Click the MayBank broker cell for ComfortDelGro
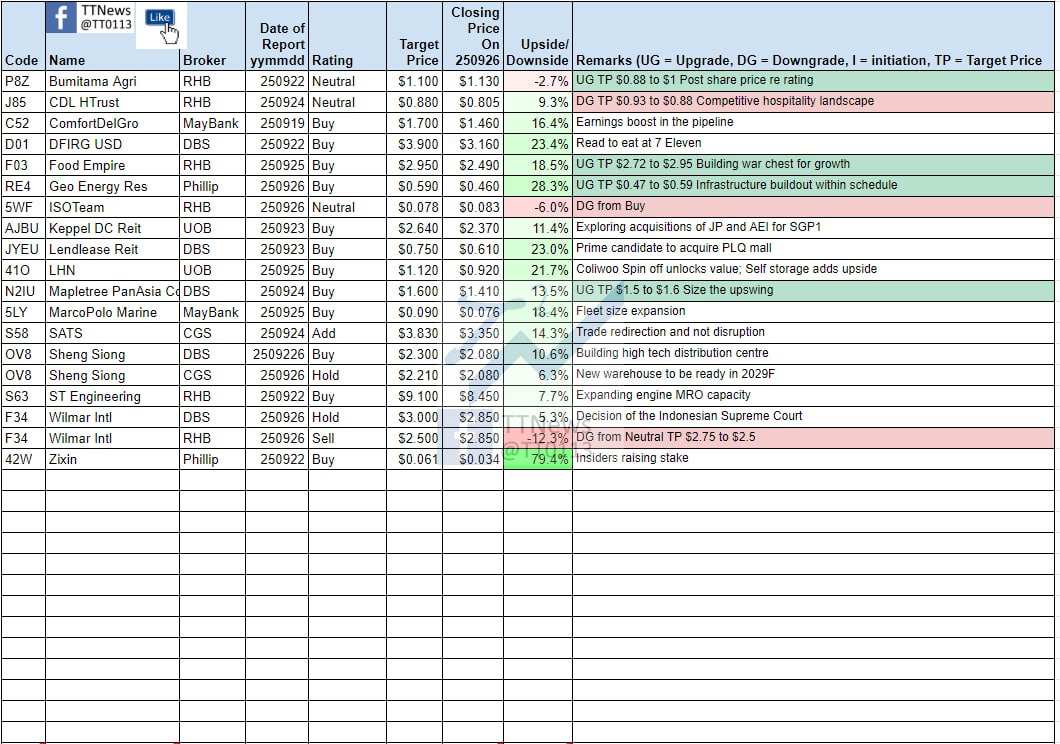The image size is (1060, 744). point(212,123)
